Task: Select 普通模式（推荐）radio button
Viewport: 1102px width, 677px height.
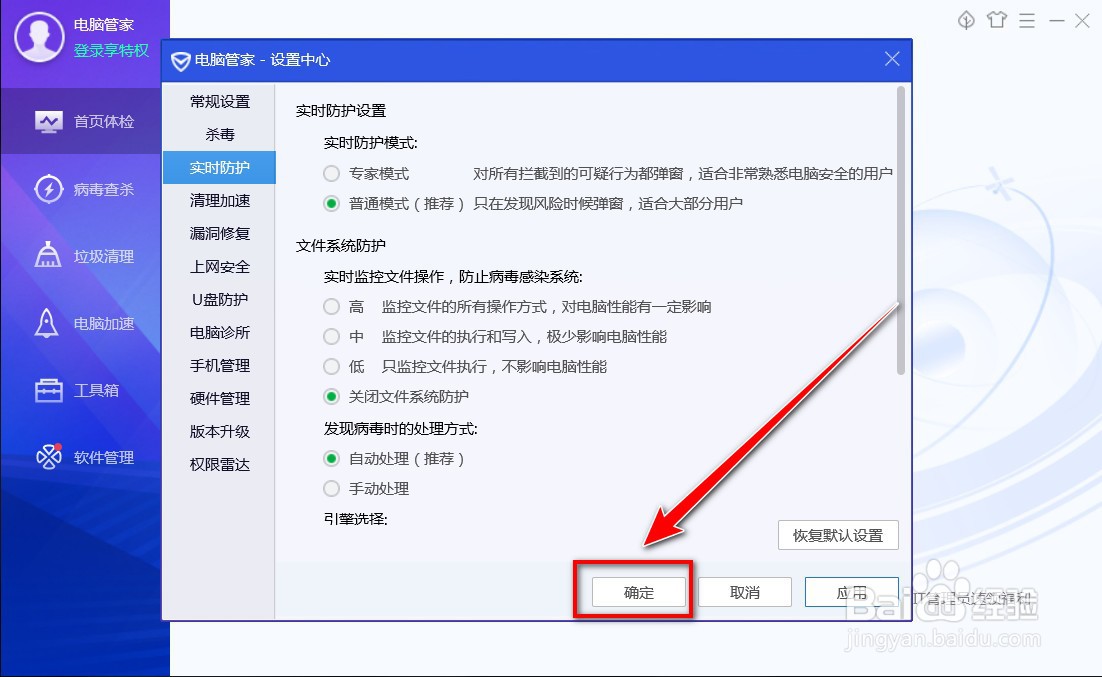Action: (x=331, y=204)
